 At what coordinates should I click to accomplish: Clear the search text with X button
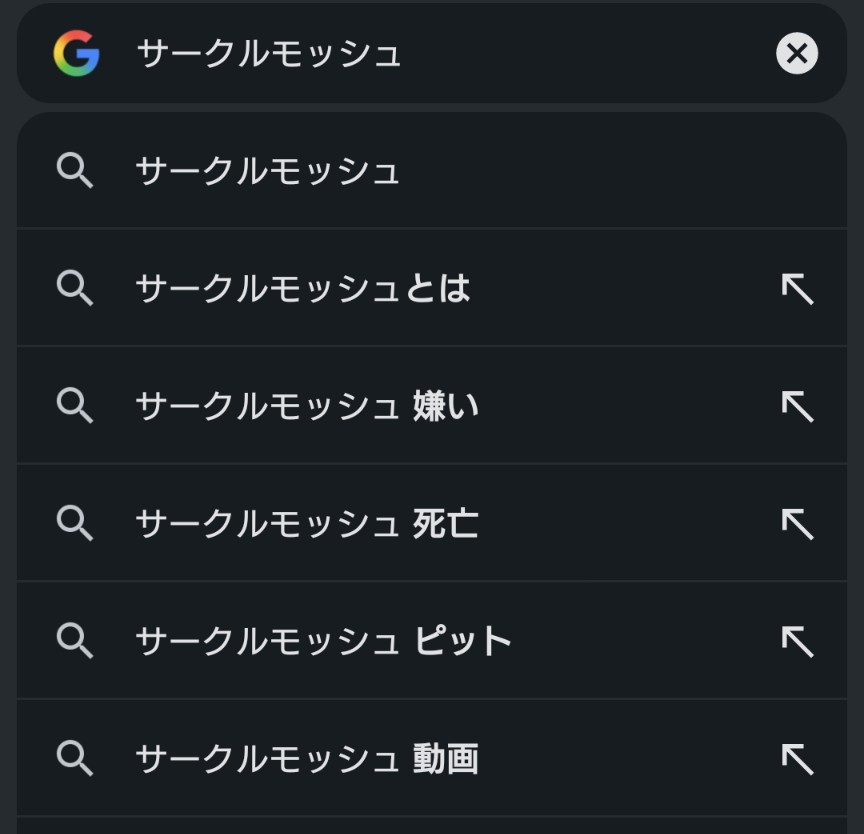(x=797, y=53)
